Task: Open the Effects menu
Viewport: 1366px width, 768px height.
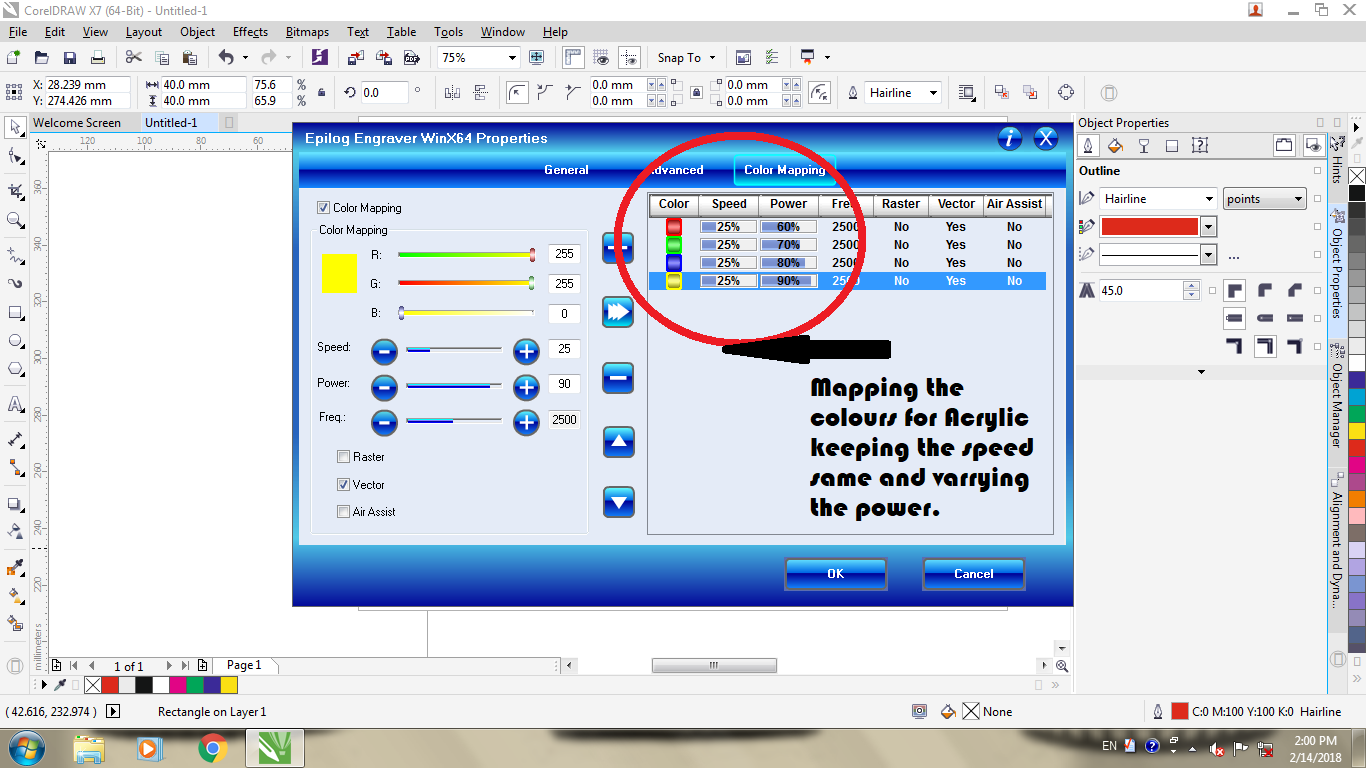Action: (x=250, y=32)
